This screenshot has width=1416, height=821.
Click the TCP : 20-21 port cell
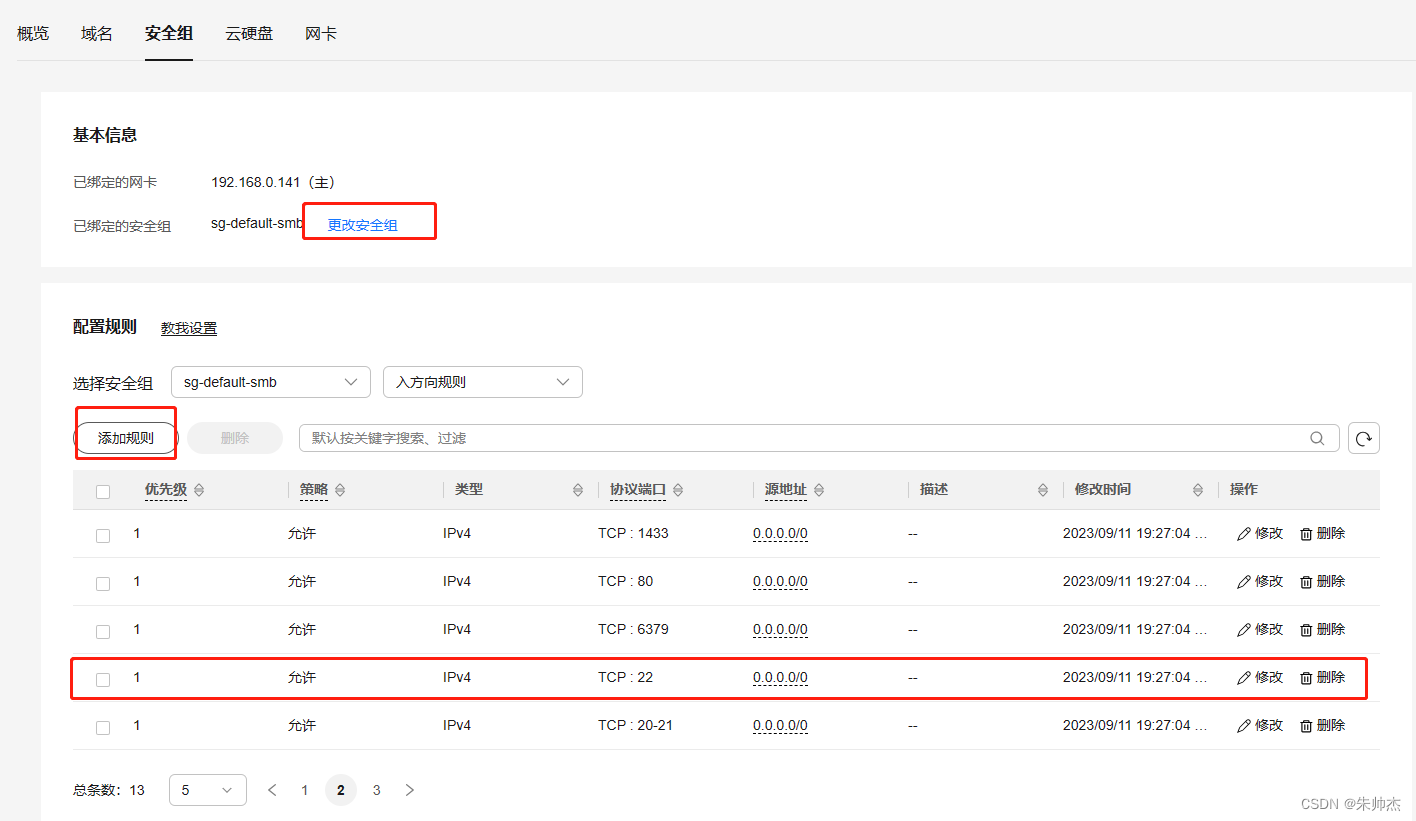coord(635,726)
